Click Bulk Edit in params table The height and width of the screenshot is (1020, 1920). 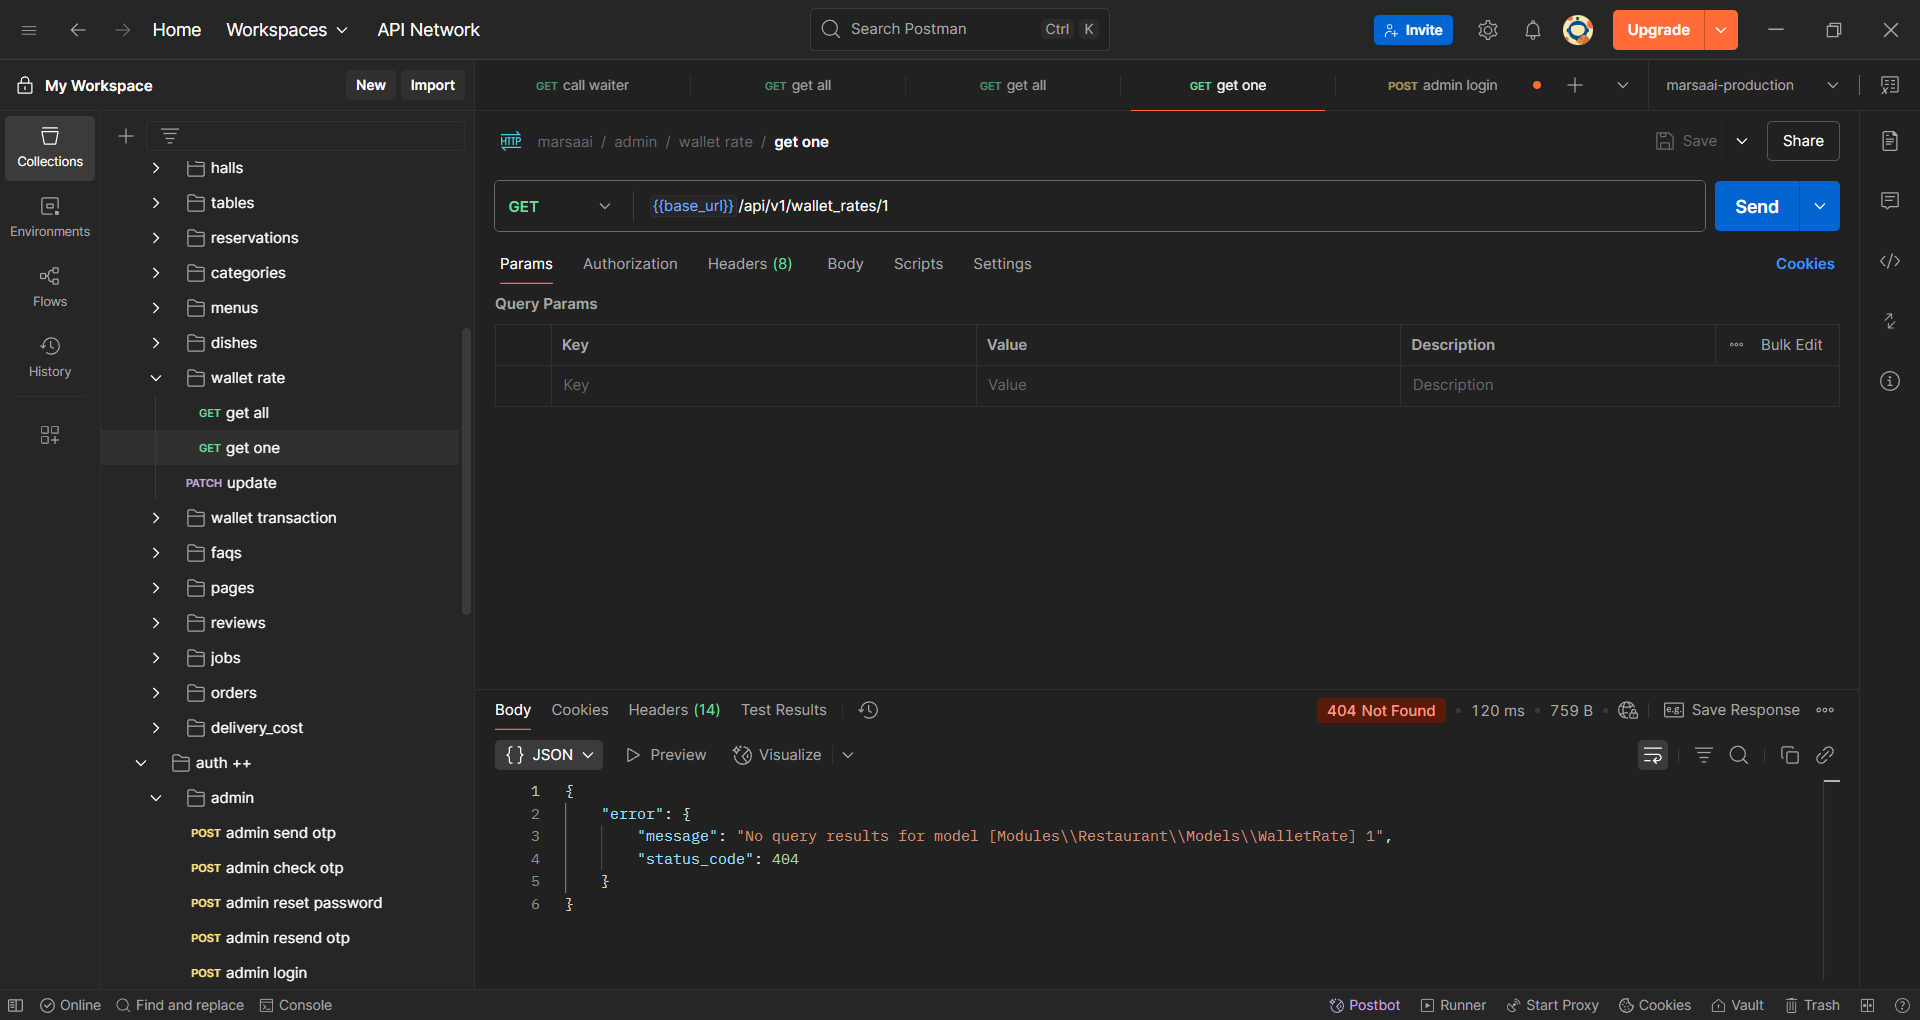pos(1791,345)
